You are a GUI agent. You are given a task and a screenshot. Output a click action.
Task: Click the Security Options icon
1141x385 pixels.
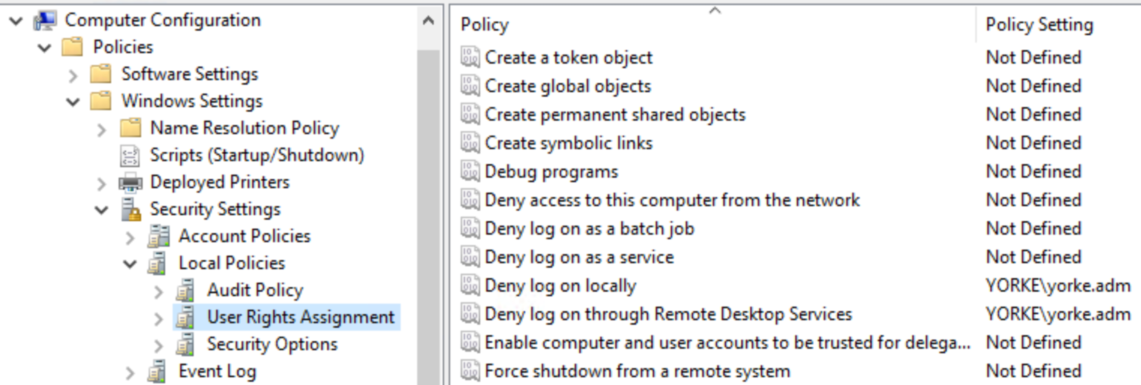pos(186,344)
